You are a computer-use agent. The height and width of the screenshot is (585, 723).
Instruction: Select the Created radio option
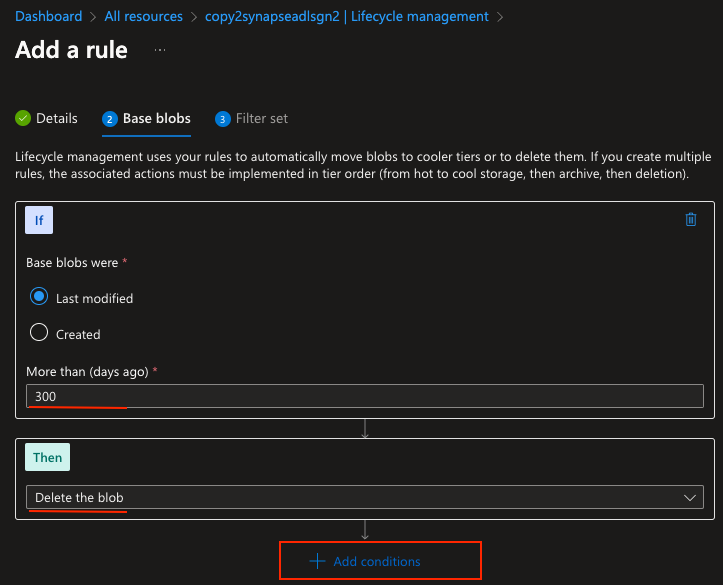39,332
